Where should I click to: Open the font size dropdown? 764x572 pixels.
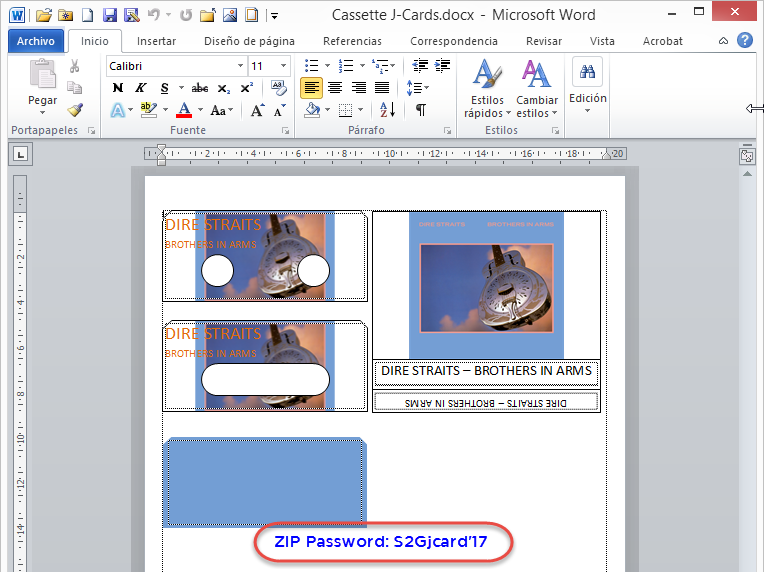(x=284, y=66)
